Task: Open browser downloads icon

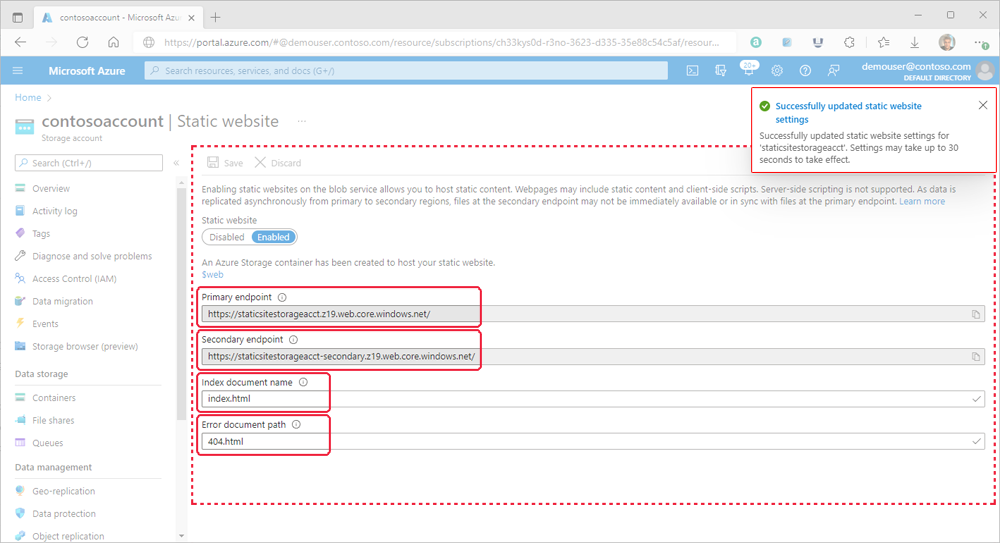Action: click(x=915, y=42)
